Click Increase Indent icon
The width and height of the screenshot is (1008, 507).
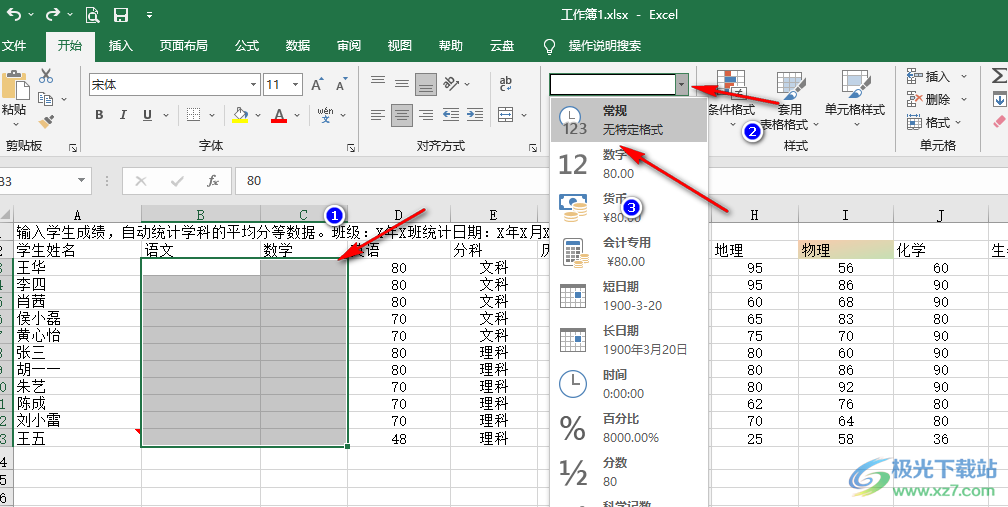475,115
